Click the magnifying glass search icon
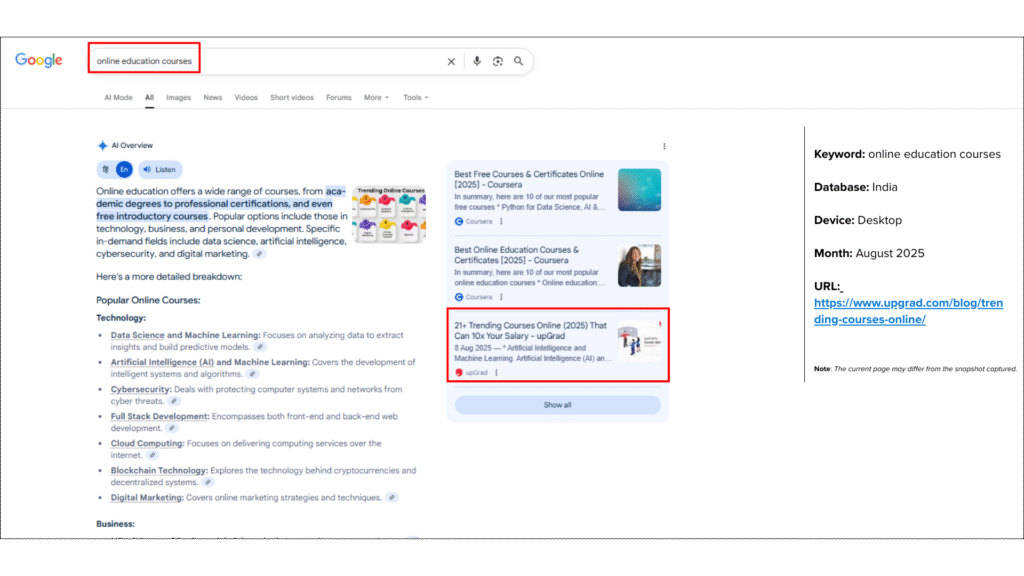Screen dimensions: 1024x576 click(x=518, y=61)
